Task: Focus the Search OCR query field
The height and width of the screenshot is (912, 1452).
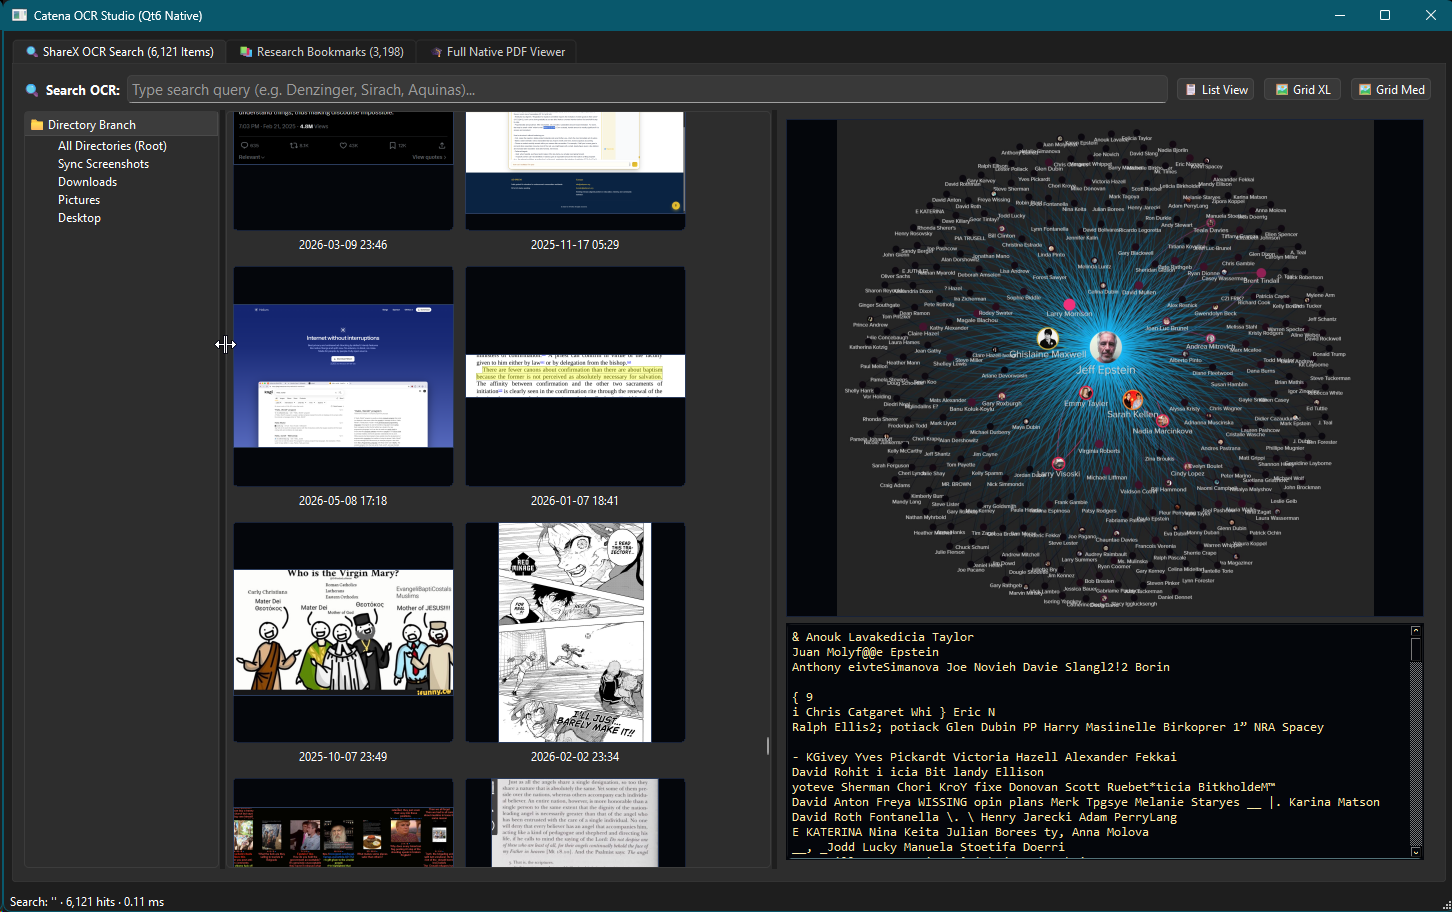Action: click(647, 90)
